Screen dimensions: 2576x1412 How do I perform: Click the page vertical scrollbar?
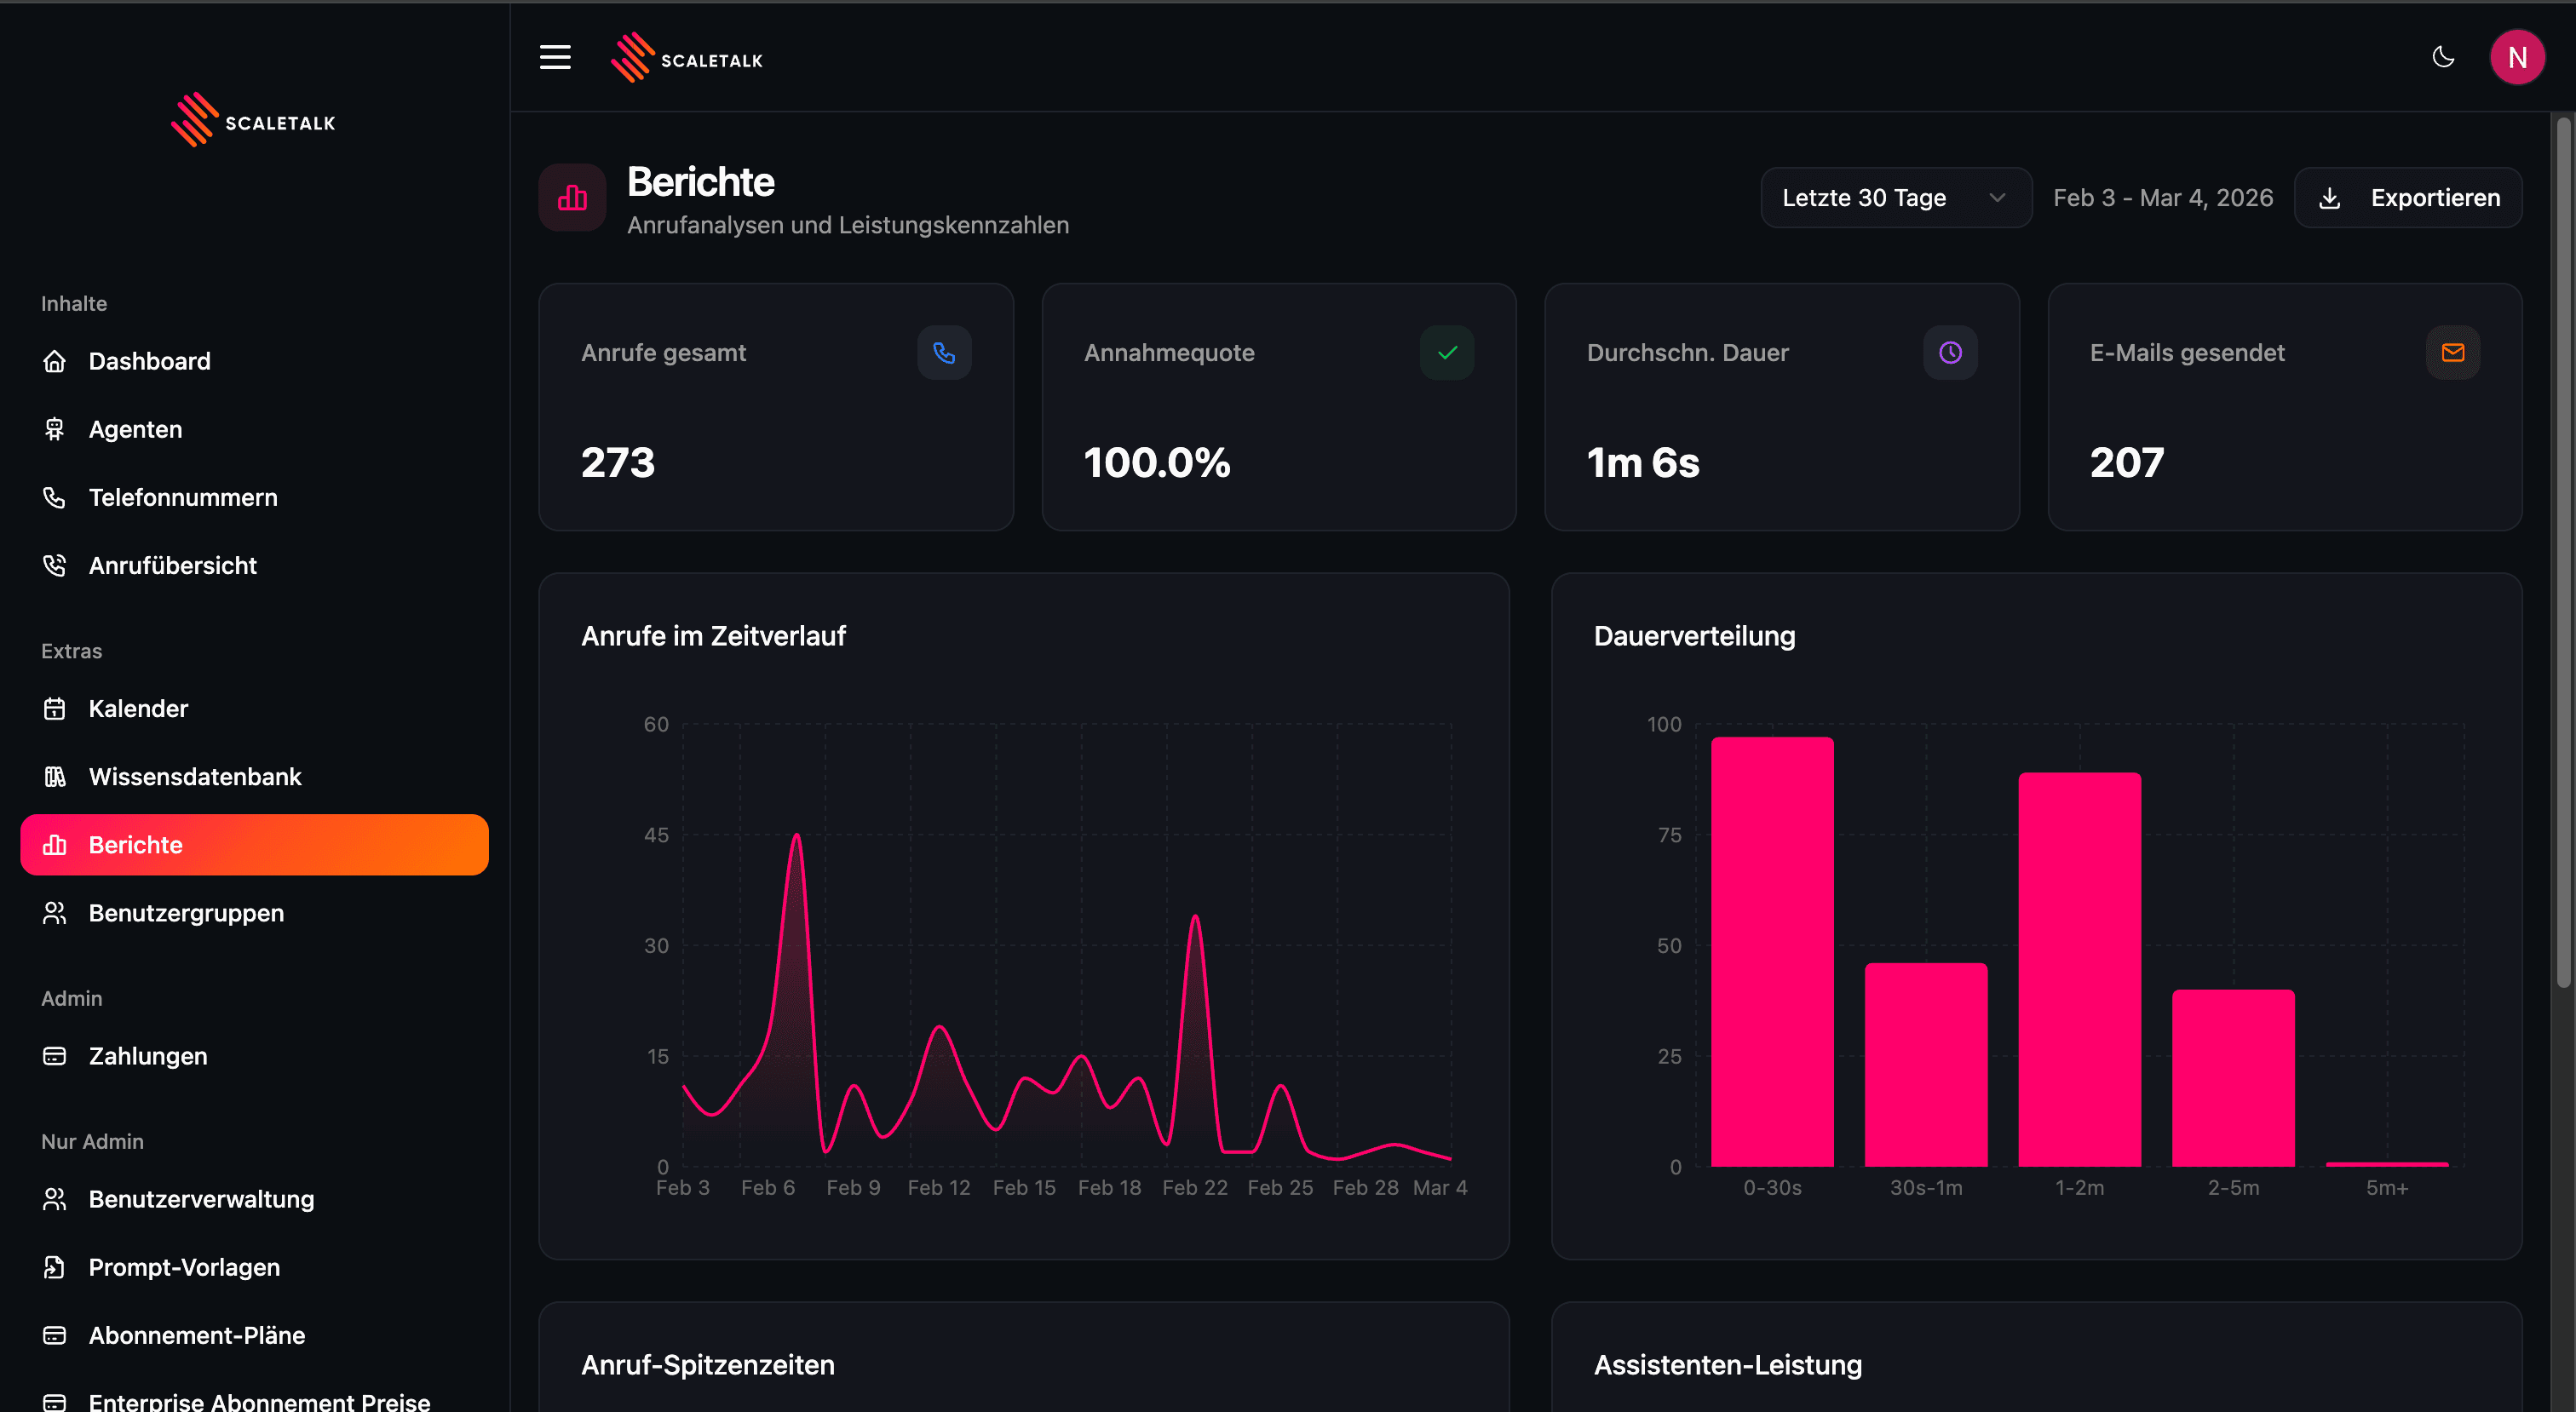pos(2562,550)
